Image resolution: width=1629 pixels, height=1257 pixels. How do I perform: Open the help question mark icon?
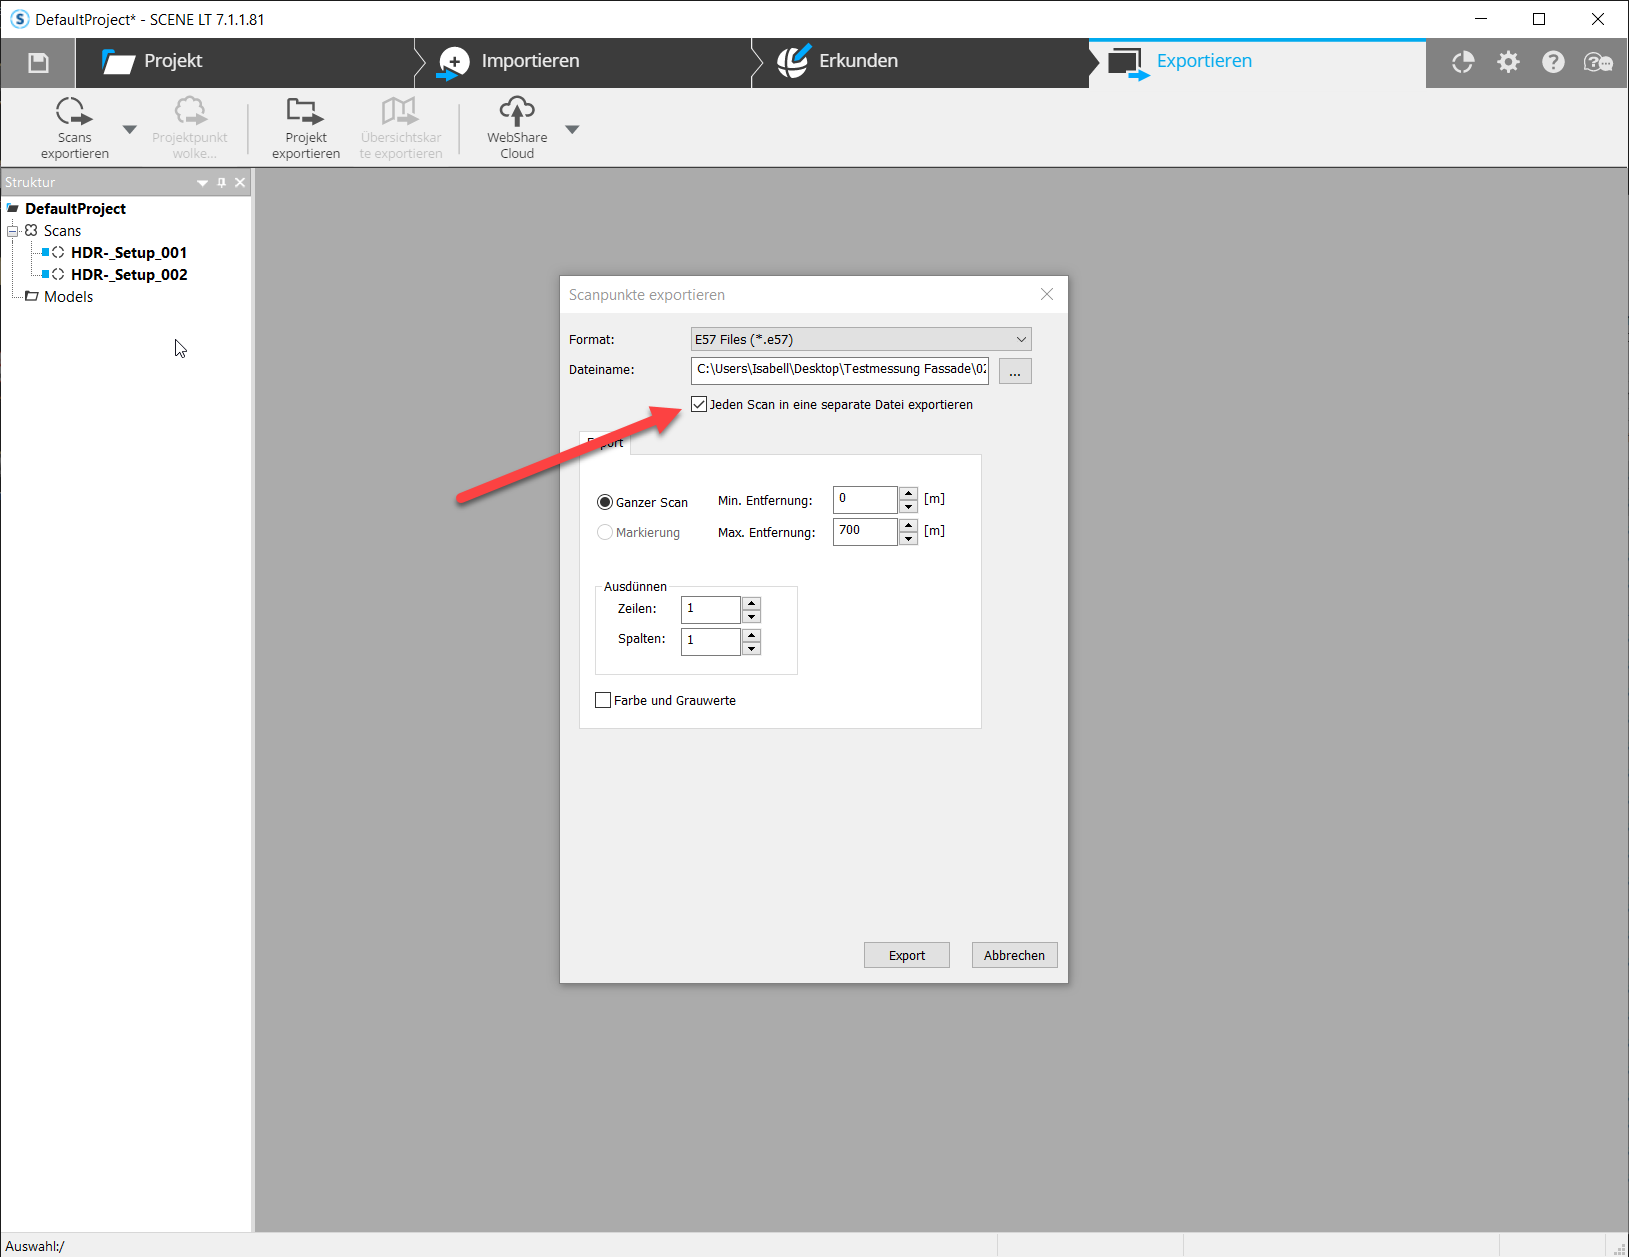1553,62
